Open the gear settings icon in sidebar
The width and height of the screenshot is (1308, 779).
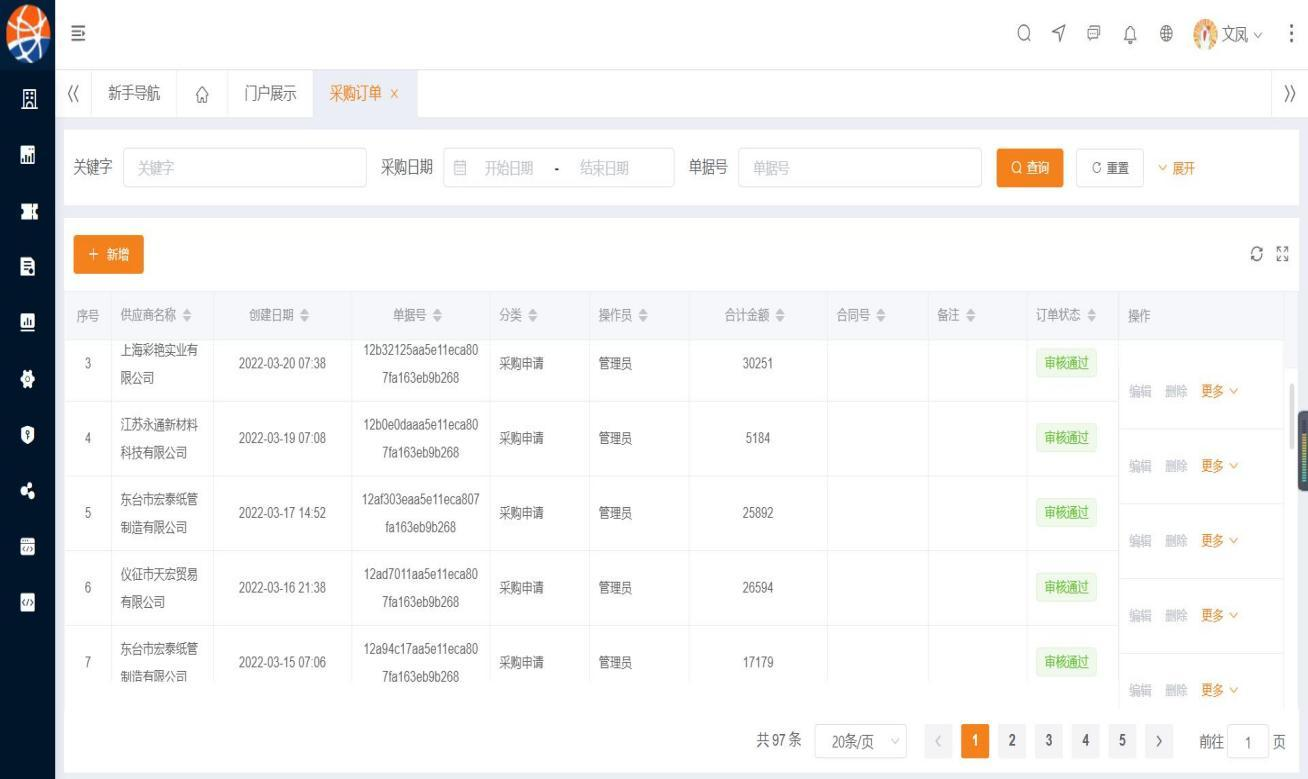(x=28, y=379)
